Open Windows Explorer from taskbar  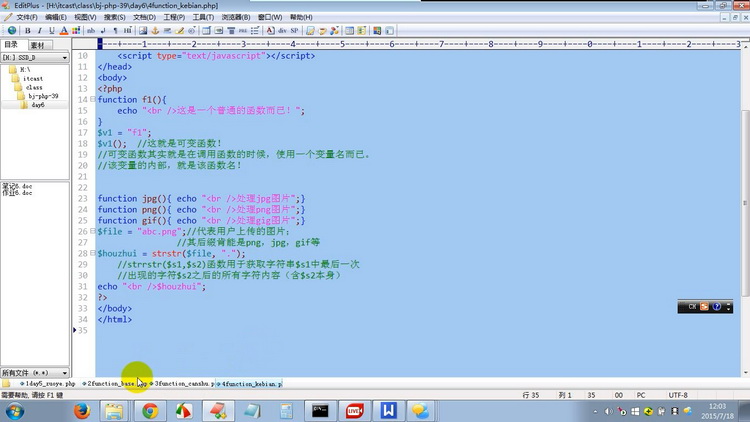[x=114, y=411]
